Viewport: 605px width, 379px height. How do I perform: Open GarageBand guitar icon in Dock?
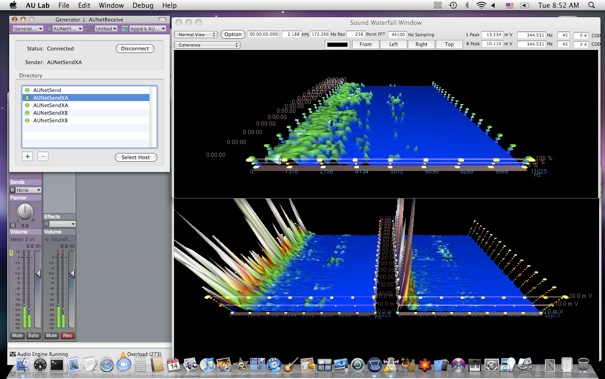[291, 364]
